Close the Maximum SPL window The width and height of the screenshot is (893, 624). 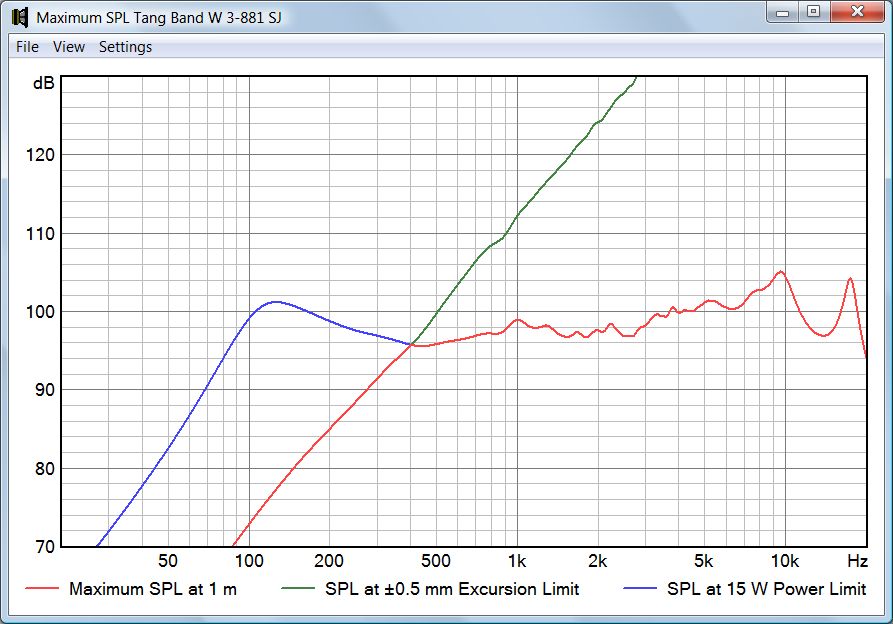click(x=857, y=12)
